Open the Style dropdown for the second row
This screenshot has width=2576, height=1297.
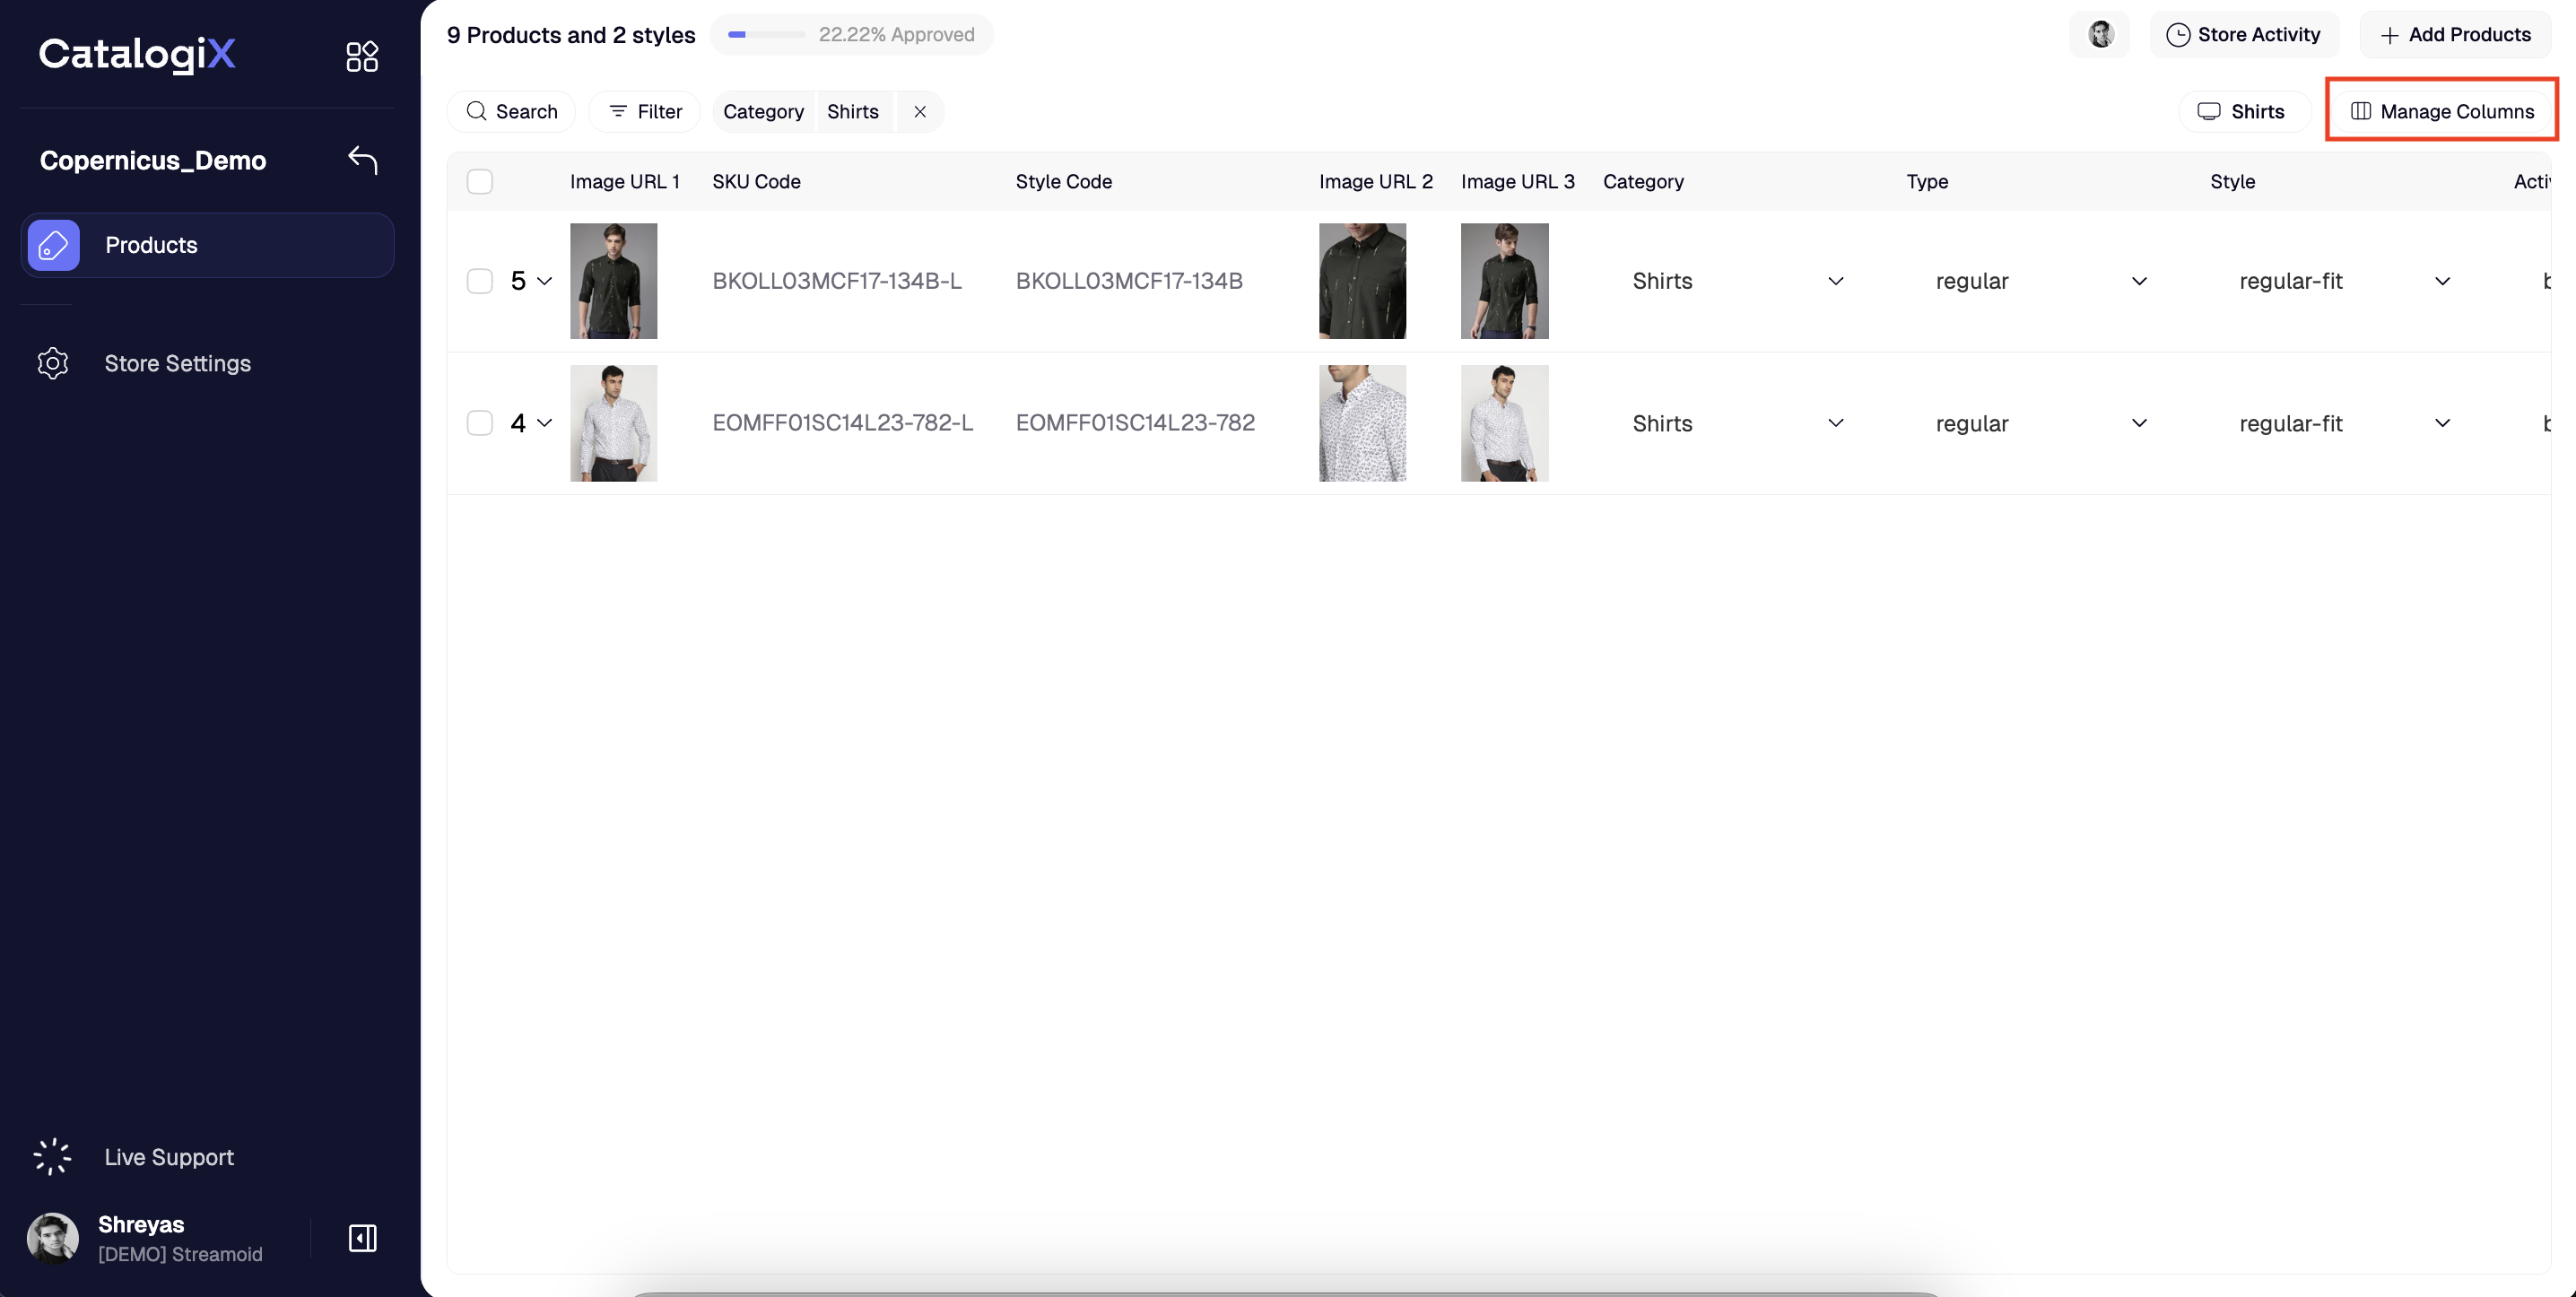coord(2442,423)
